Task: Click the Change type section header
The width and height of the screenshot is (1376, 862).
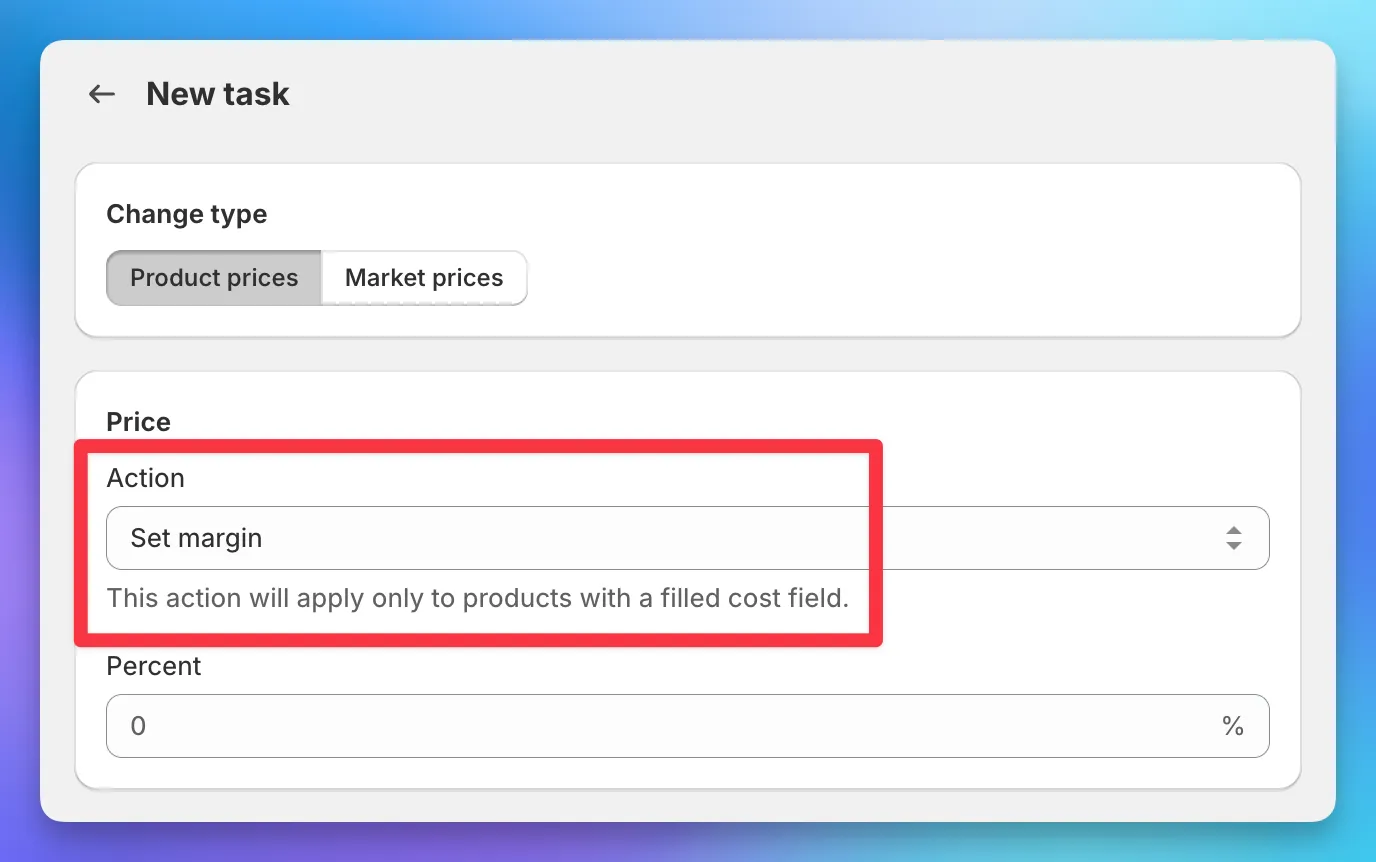Action: [187, 214]
